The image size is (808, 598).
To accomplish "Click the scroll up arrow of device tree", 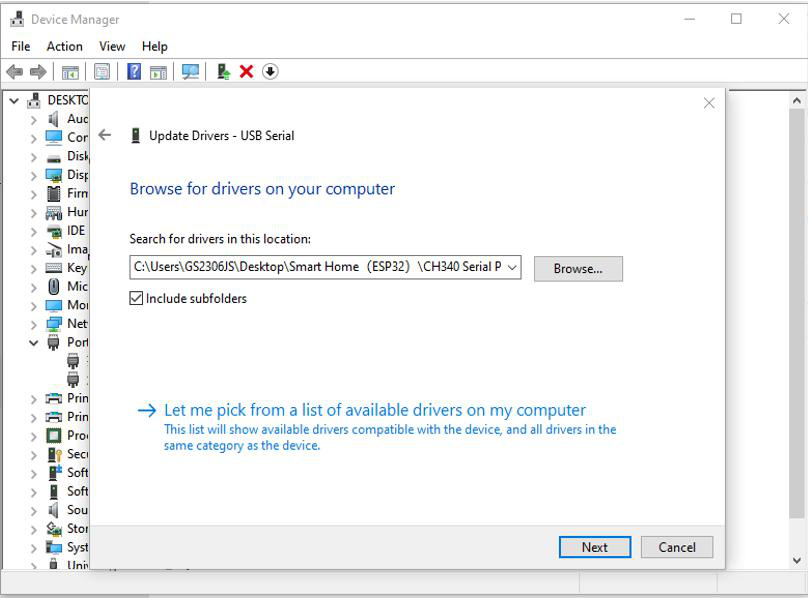I will [797, 101].
